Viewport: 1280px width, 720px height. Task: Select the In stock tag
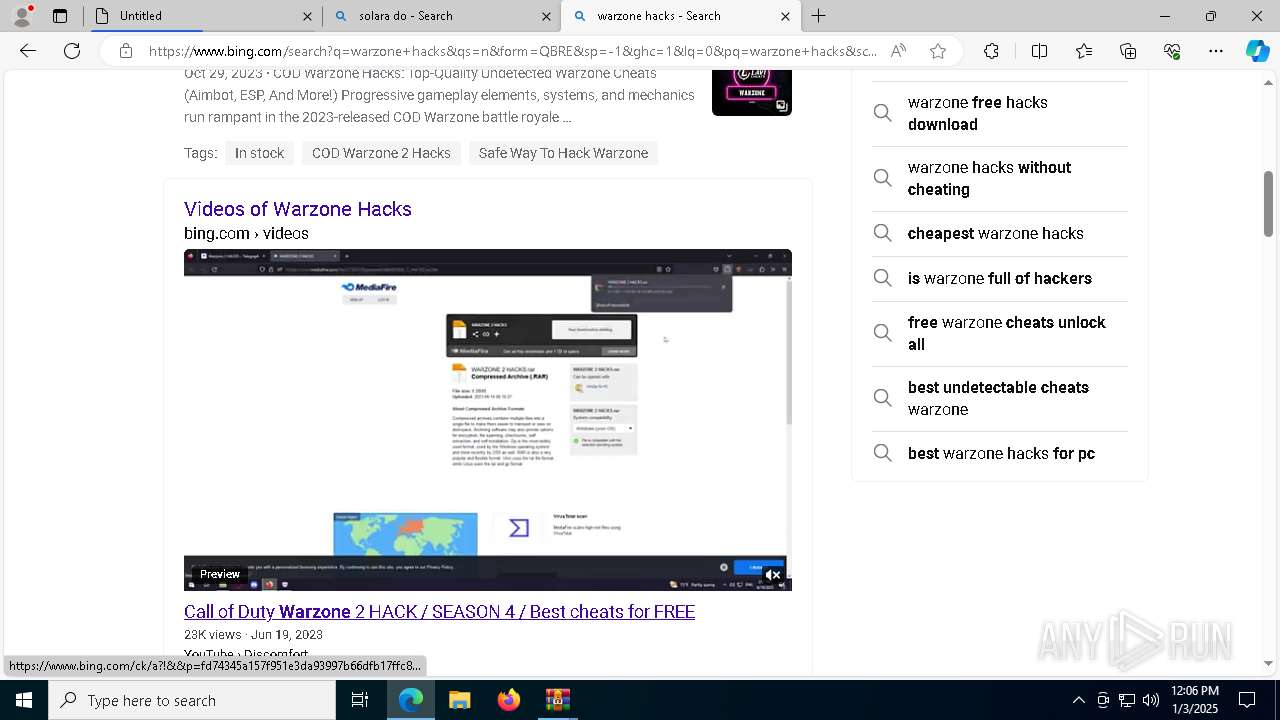coord(259,153)
